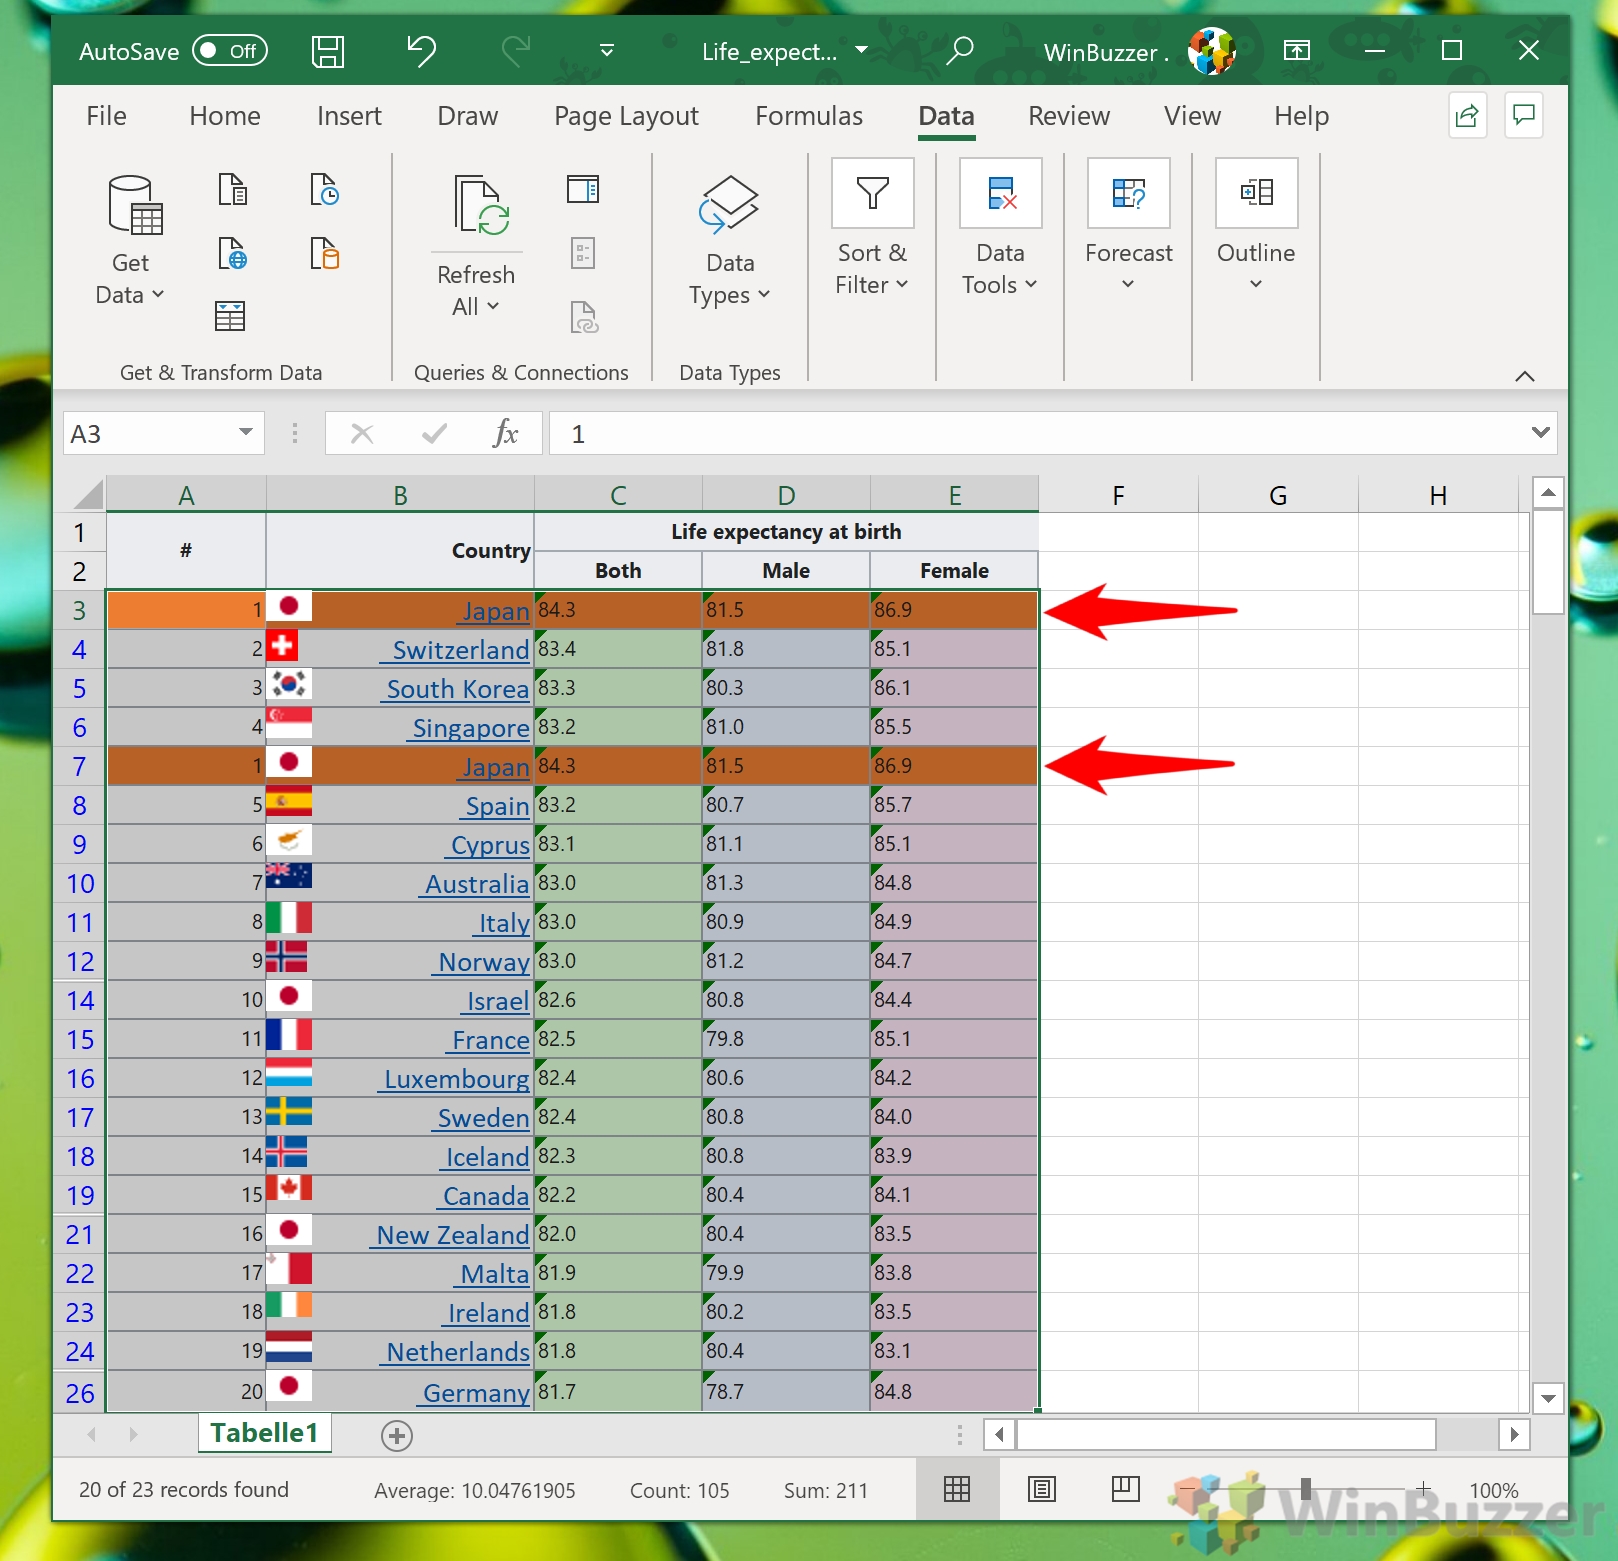Toggle the AutoSave switch
Image resolution: width=1618 pixels, height=1561 pixels.
coord(230,51)
